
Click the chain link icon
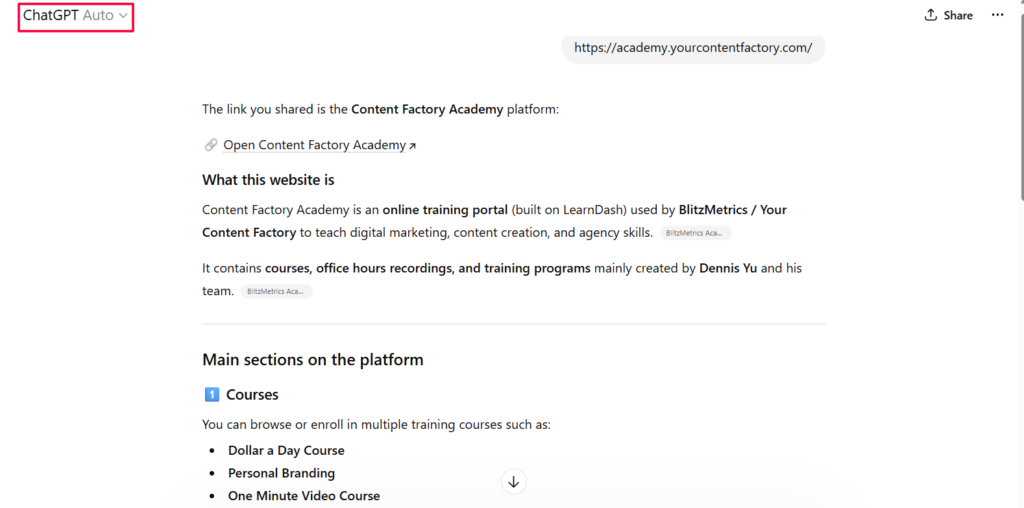211,145
